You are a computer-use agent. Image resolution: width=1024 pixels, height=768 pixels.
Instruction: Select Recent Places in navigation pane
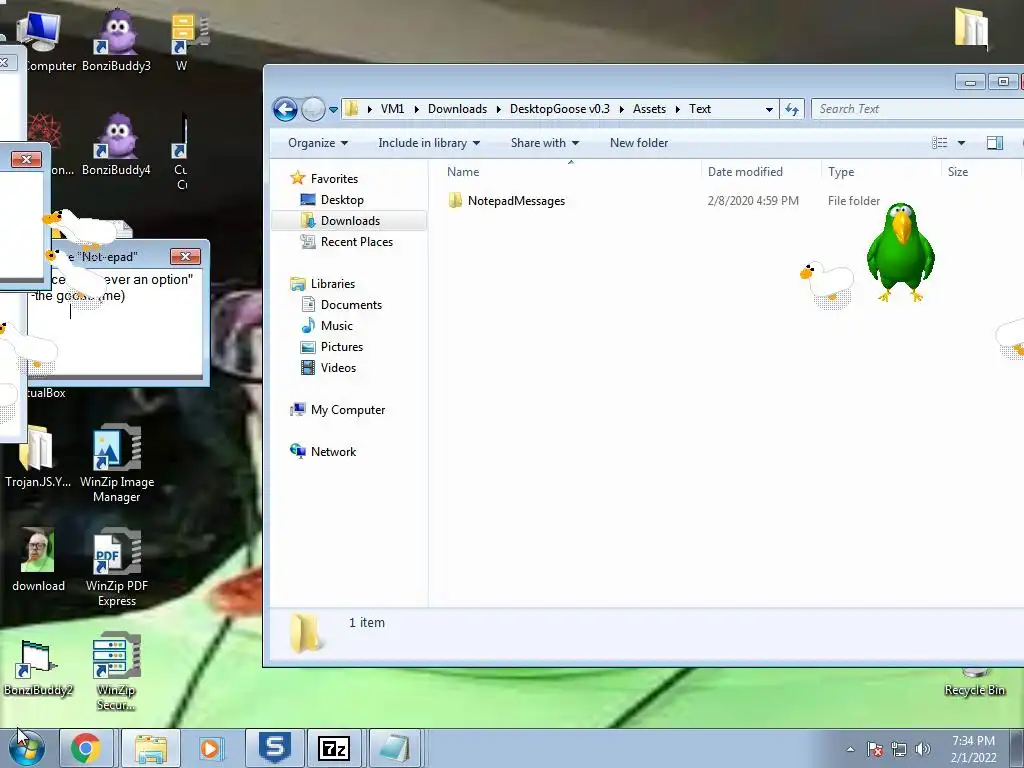pyautogui.click(x=357, y=242)
